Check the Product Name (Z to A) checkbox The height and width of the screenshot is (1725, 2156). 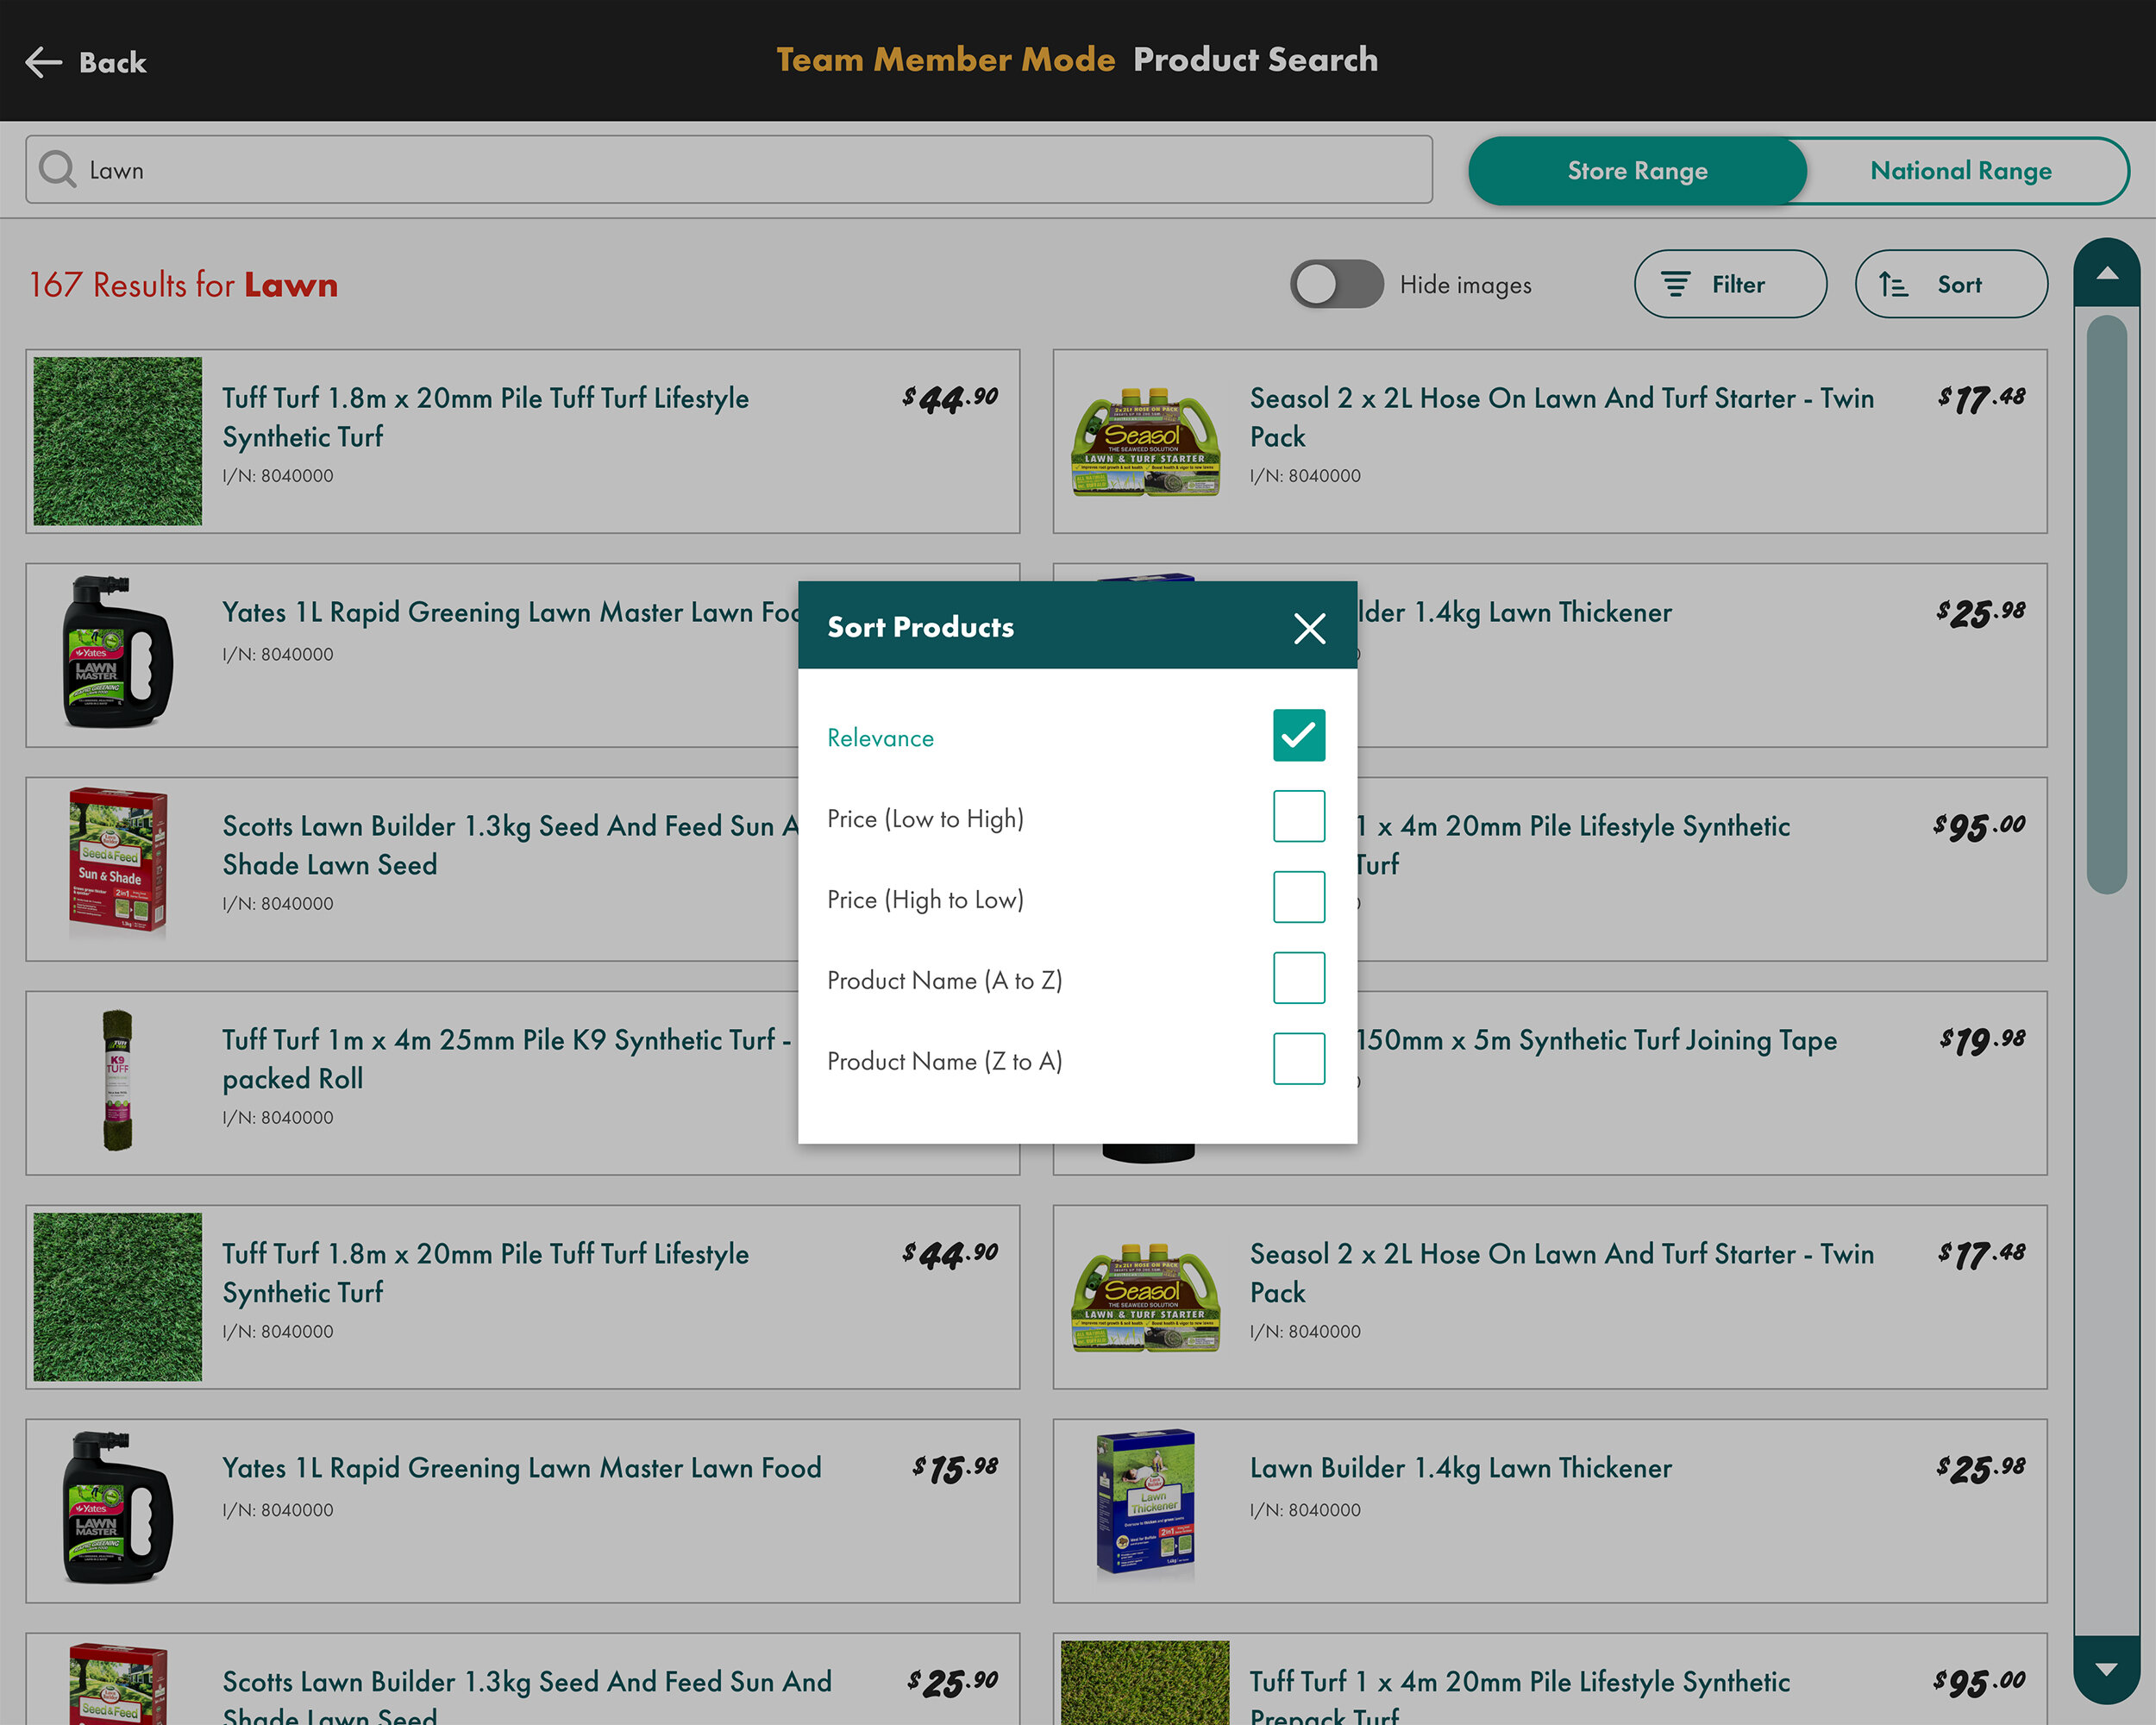pos(1299,1059)
